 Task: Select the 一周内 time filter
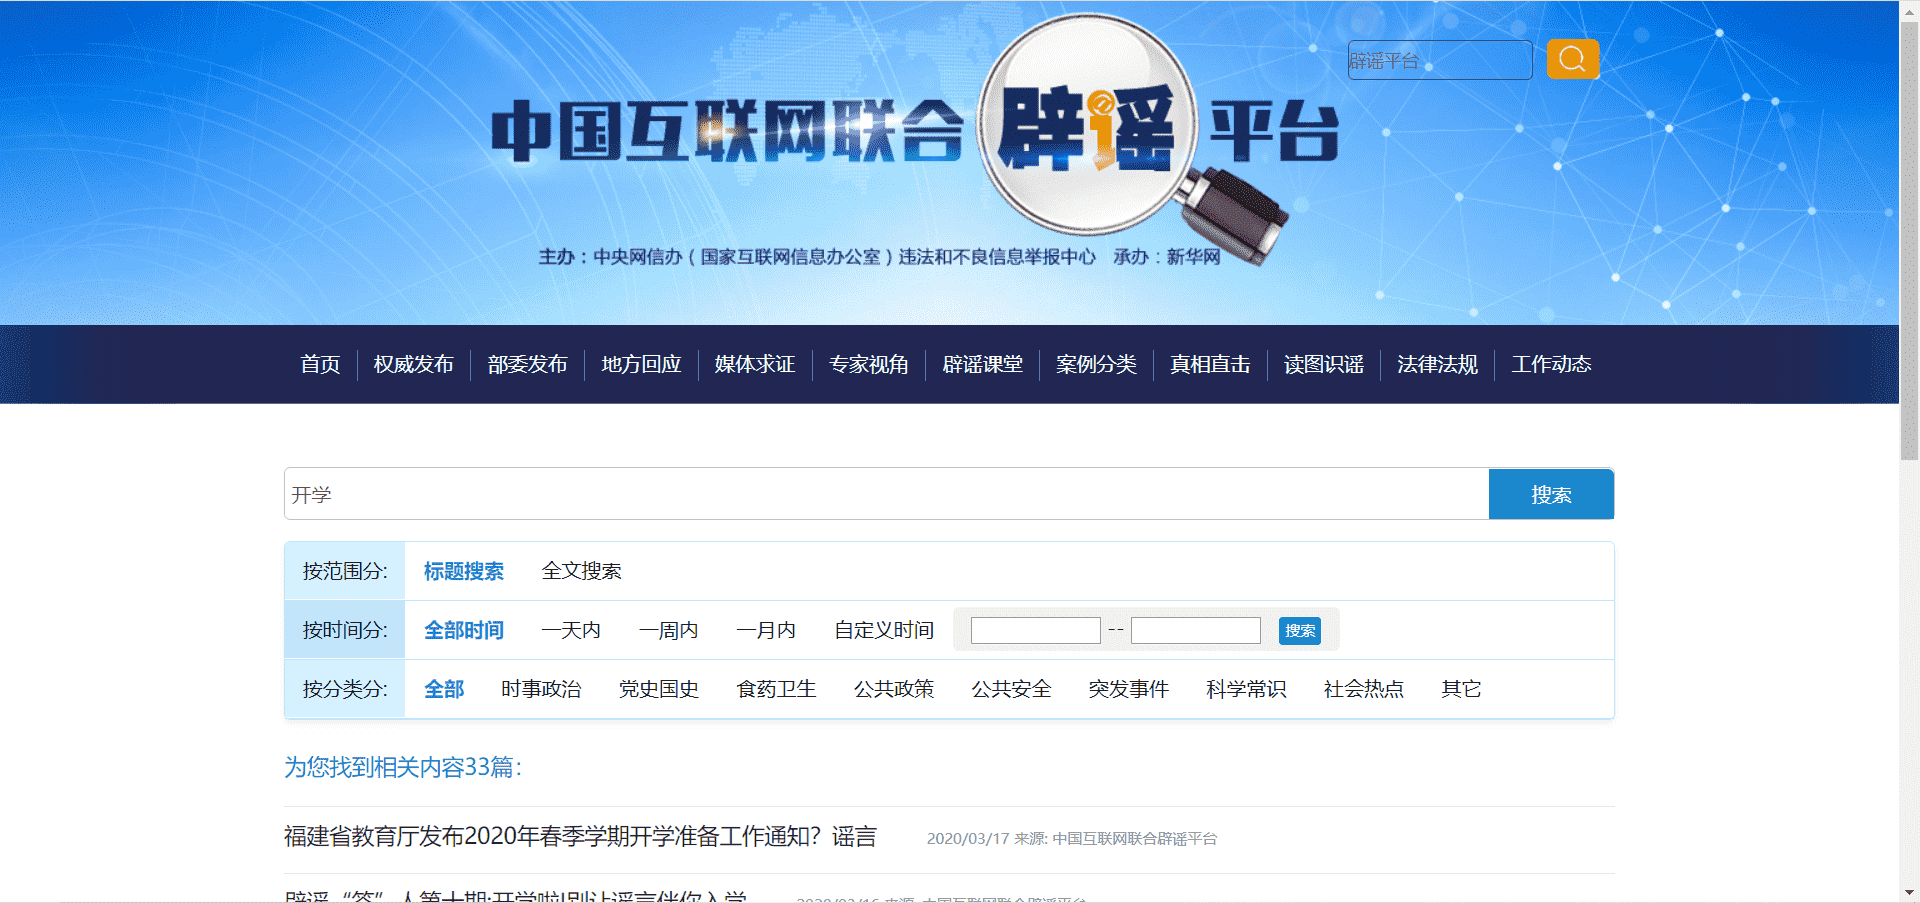[668, 630]
